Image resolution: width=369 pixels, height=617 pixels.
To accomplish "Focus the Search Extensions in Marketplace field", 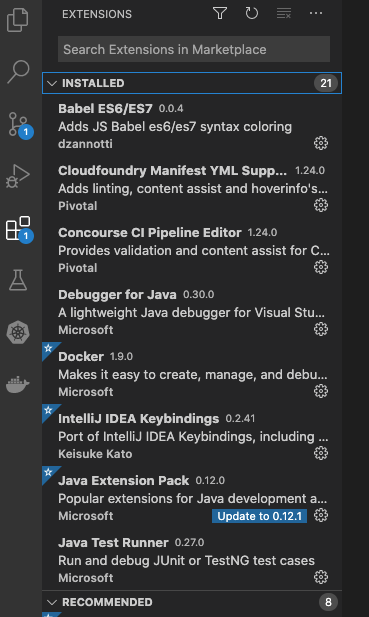I will (x=194, y=49).
